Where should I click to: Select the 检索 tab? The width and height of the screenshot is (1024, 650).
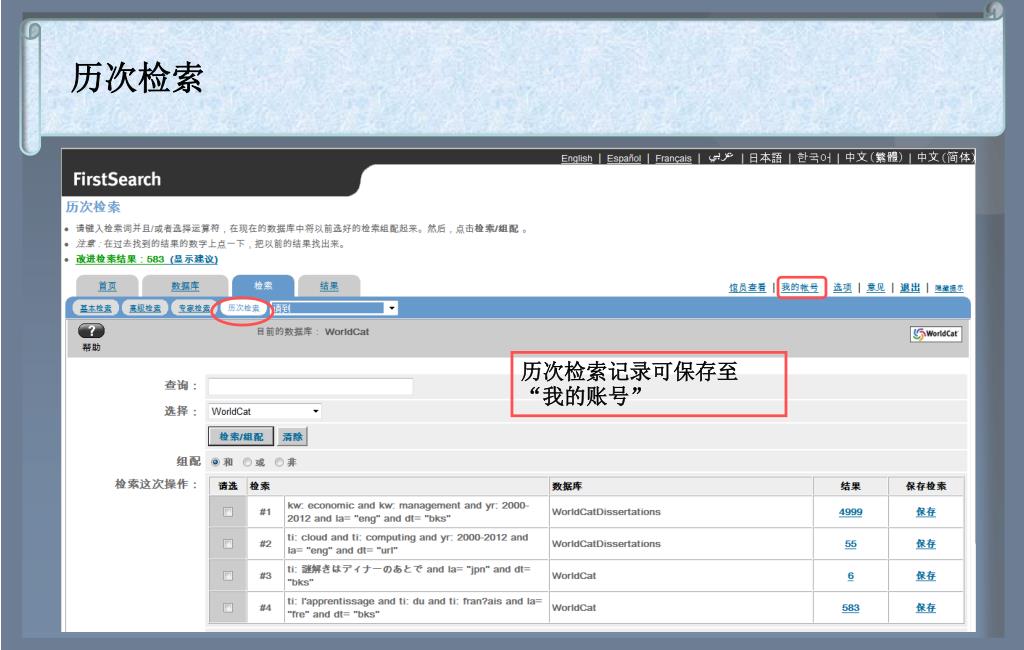pyautogui.click(x=263, y=285)
